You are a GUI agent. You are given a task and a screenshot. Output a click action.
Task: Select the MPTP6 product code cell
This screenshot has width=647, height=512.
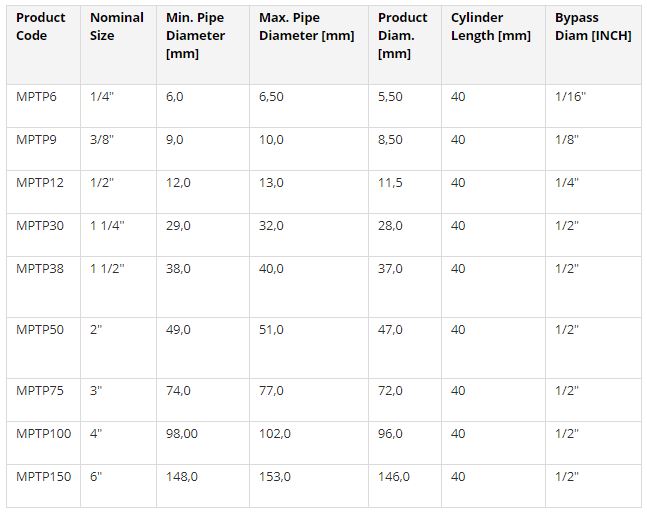click(36, 97)
